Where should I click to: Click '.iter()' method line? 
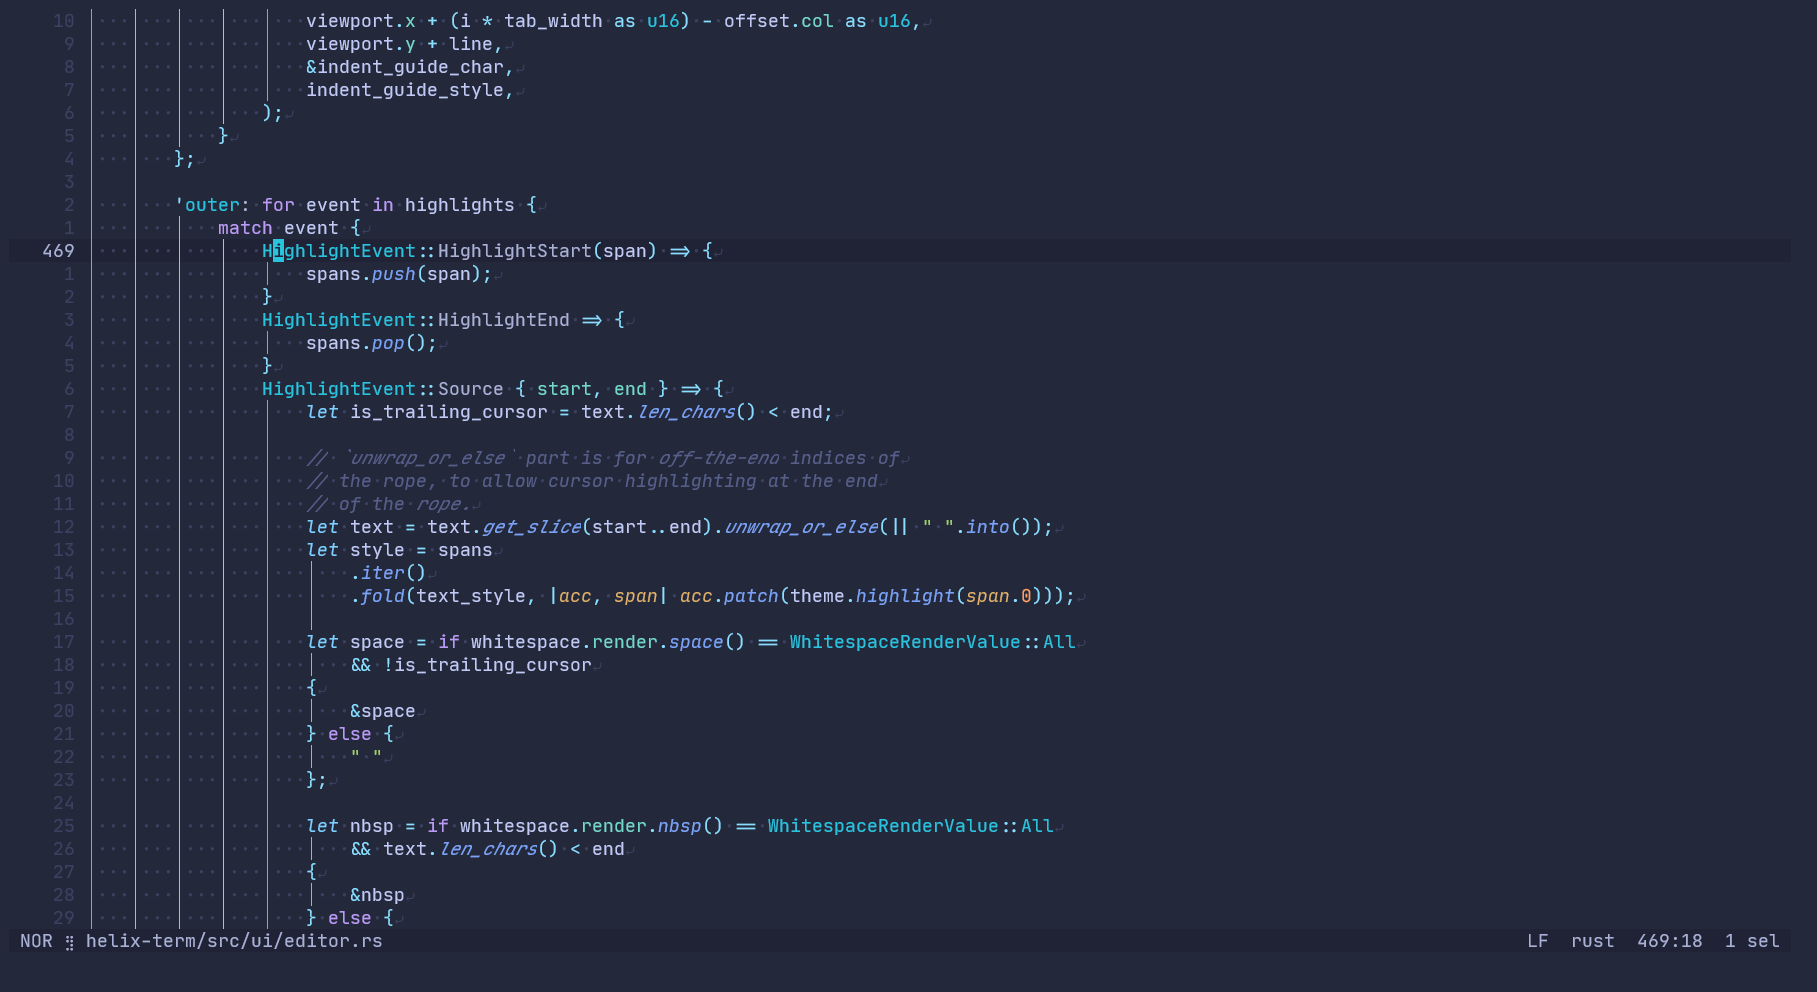coord(388,573)
